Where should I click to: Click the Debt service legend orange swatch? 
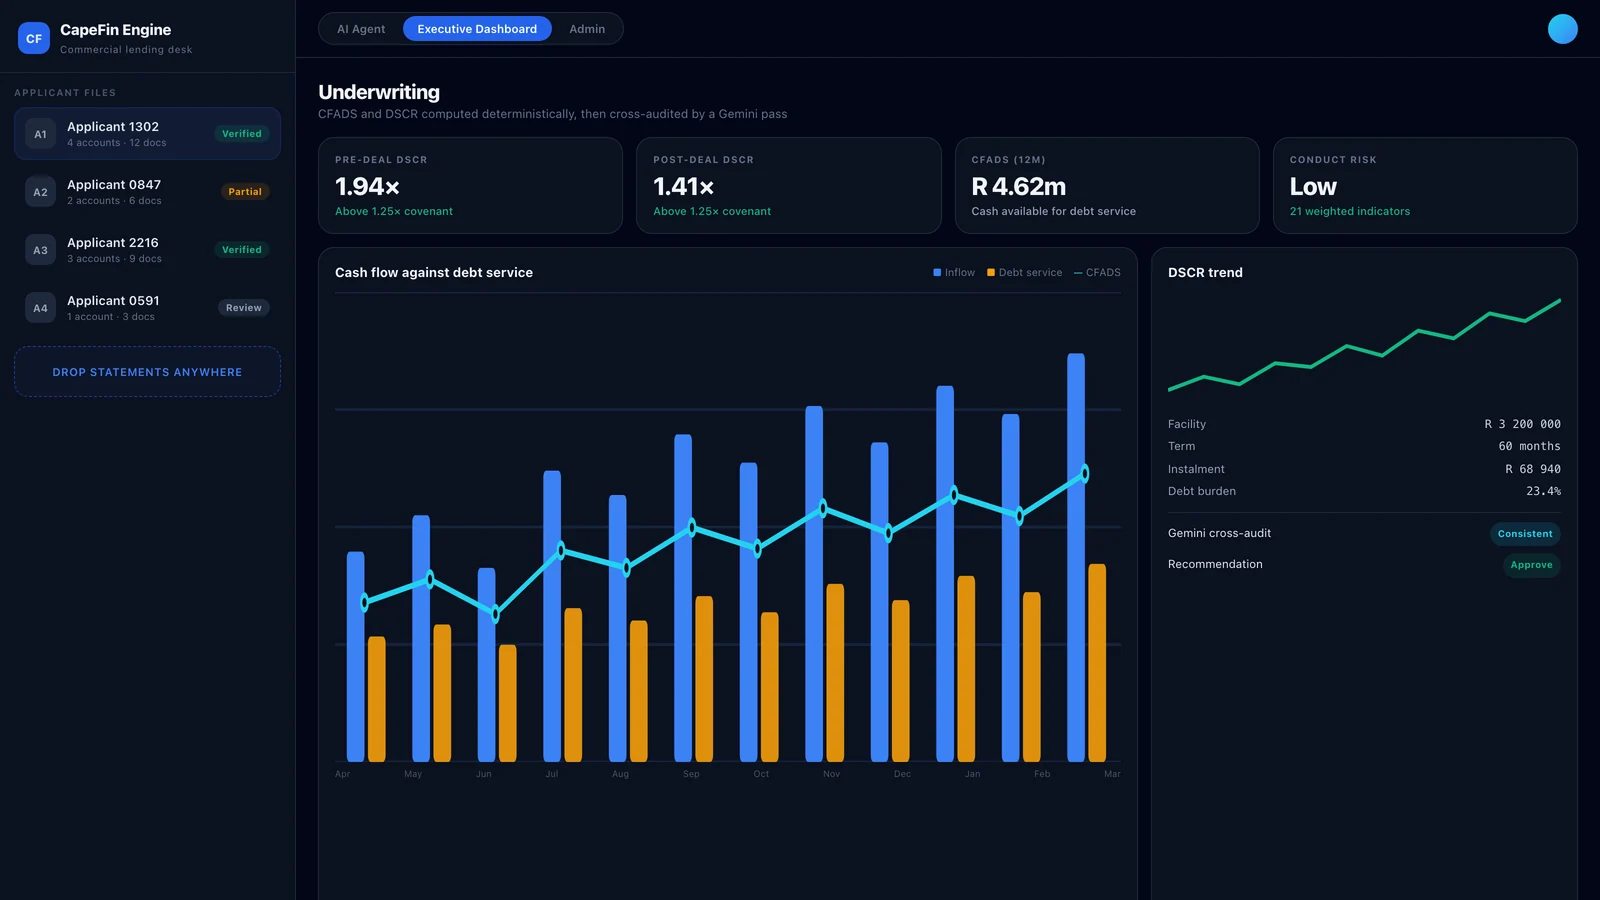(x=991, y=272)
